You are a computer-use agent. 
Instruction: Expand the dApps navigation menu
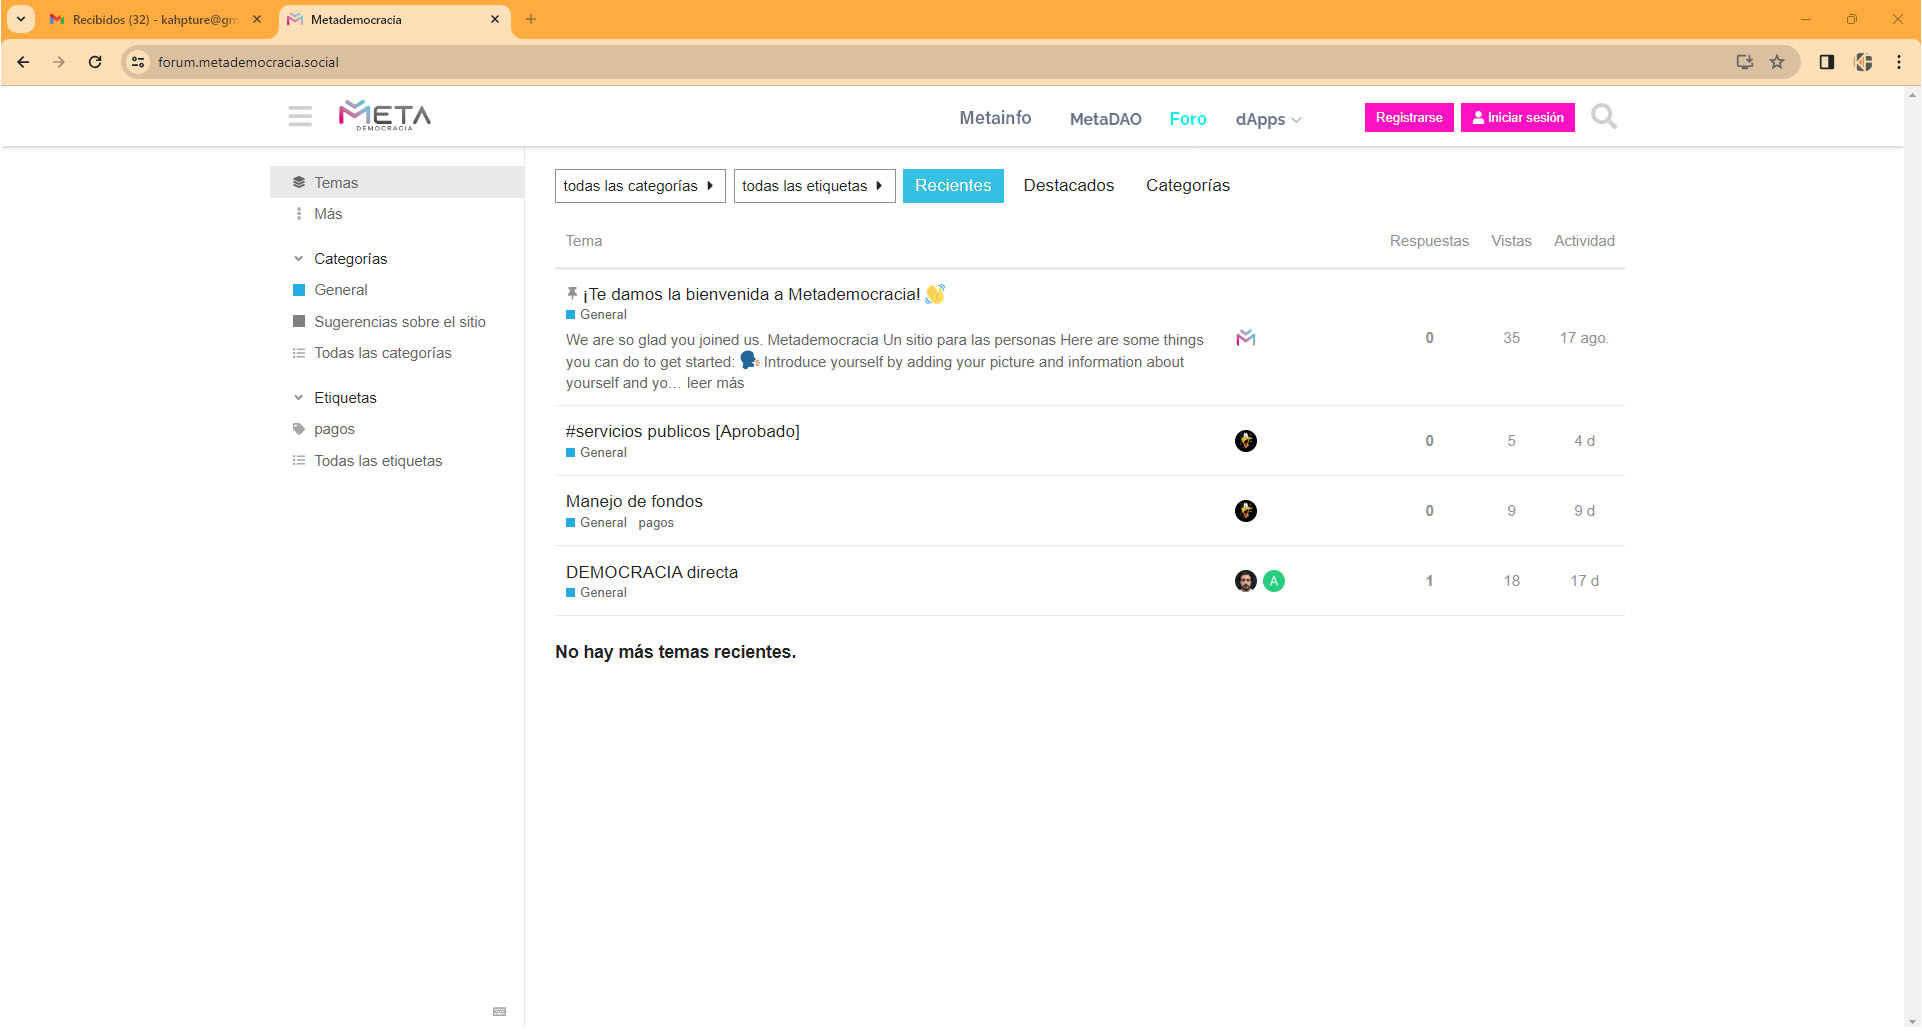[x=1267, y=119]
